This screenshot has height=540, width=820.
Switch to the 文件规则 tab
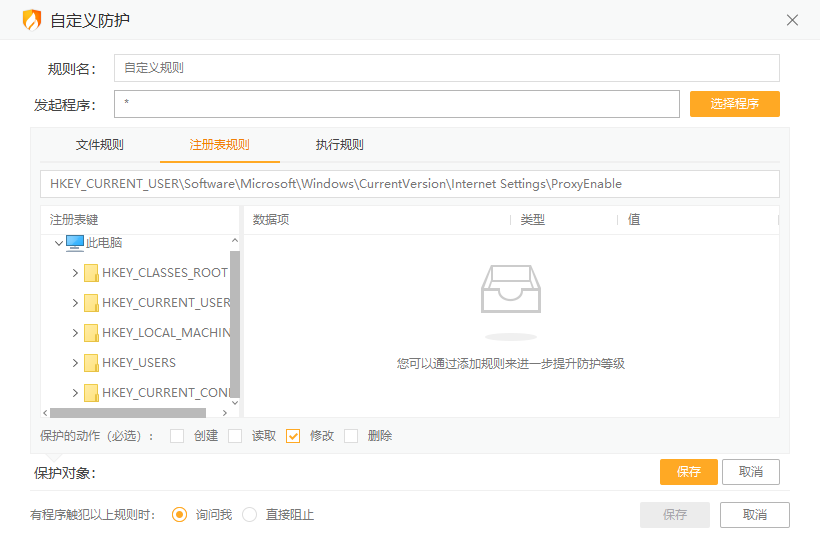point(100,145)
